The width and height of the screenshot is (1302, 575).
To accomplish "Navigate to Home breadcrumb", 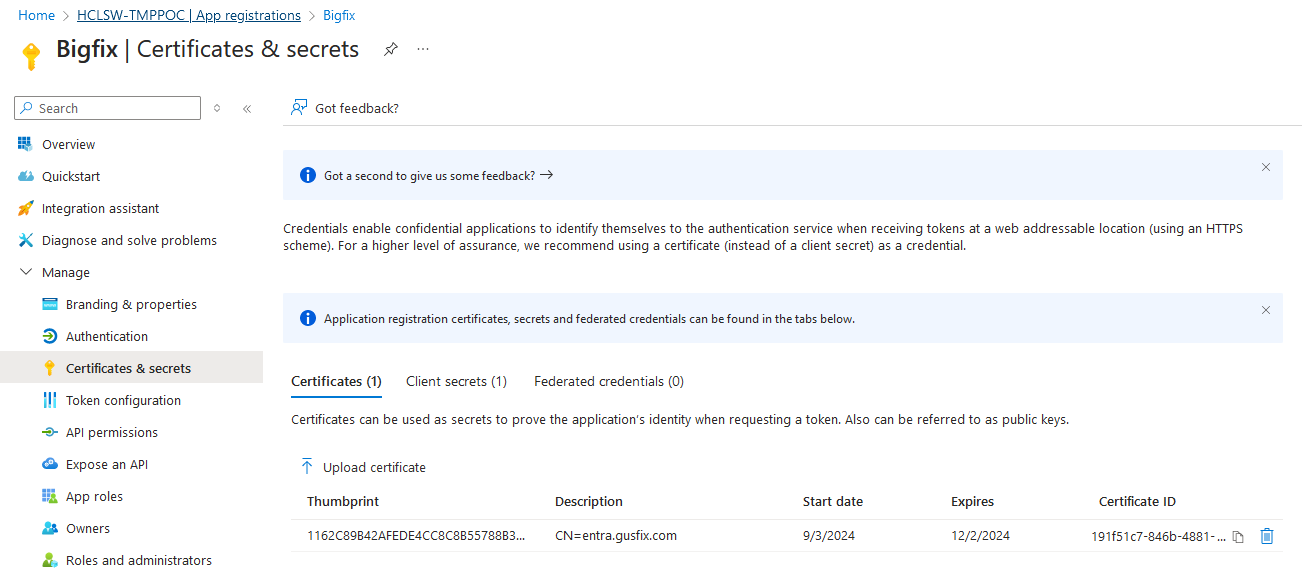I will (x=36, y=15).
